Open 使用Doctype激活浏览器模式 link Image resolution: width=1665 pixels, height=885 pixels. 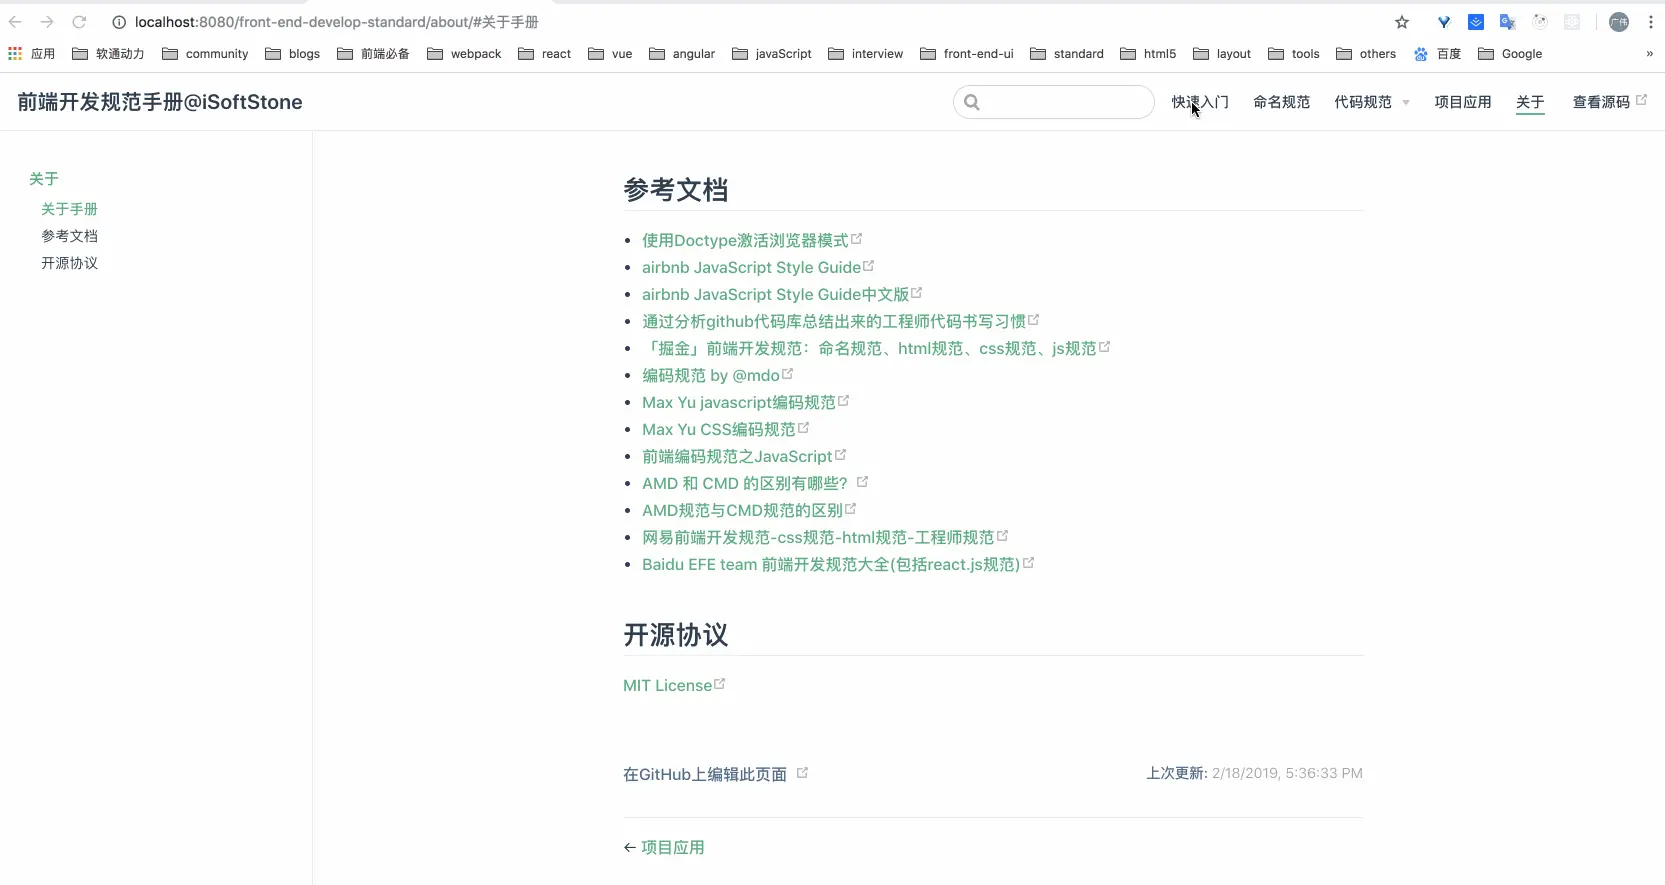[x=752, y=240]
